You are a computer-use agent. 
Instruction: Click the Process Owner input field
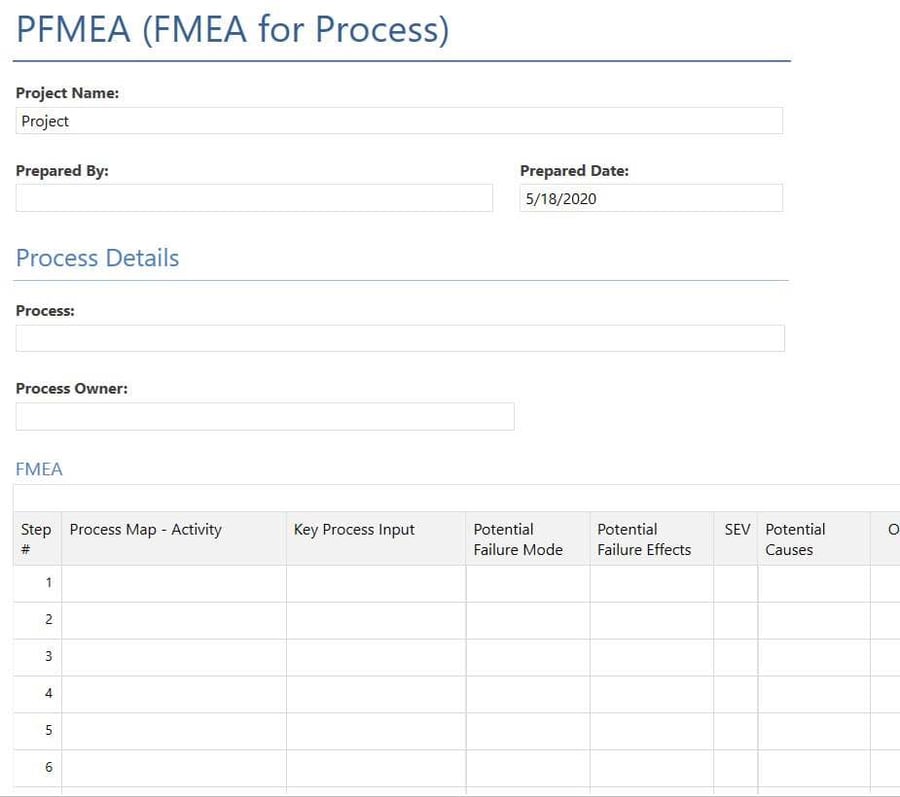264,416
